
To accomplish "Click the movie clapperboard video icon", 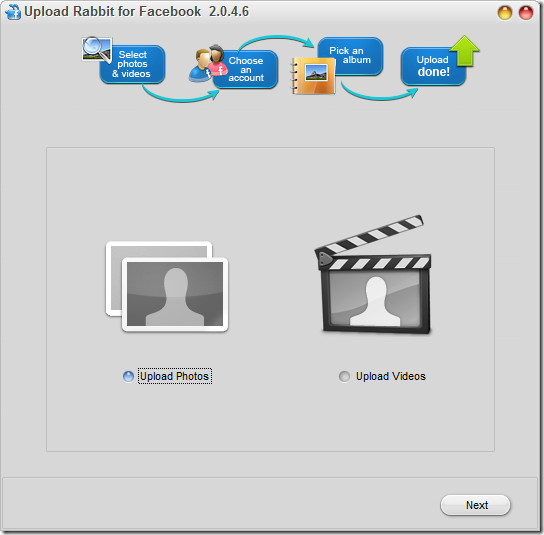I will click(373, 275).
